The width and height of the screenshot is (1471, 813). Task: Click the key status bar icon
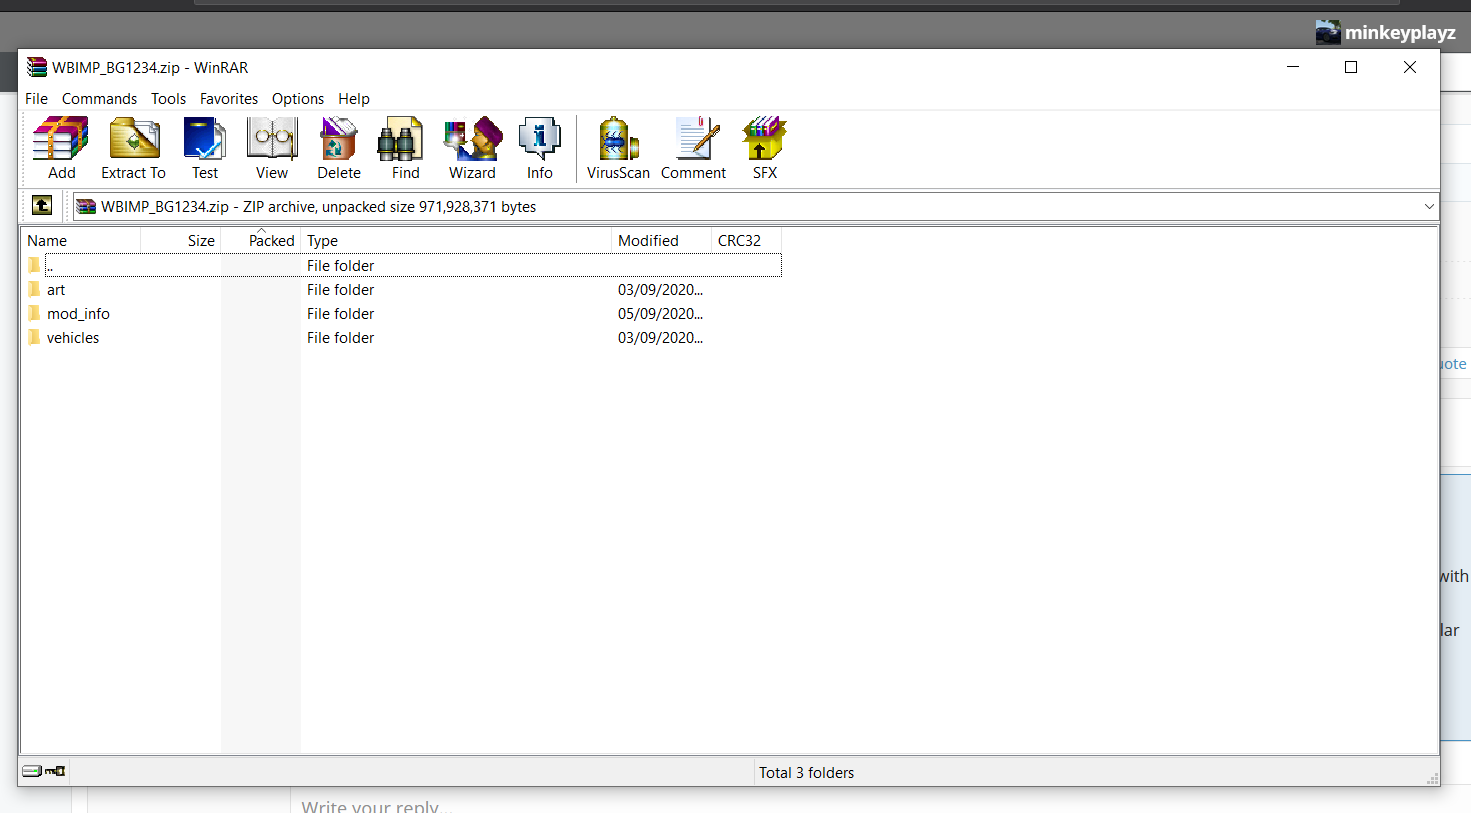pyautogui.click(x=55, y=771)
